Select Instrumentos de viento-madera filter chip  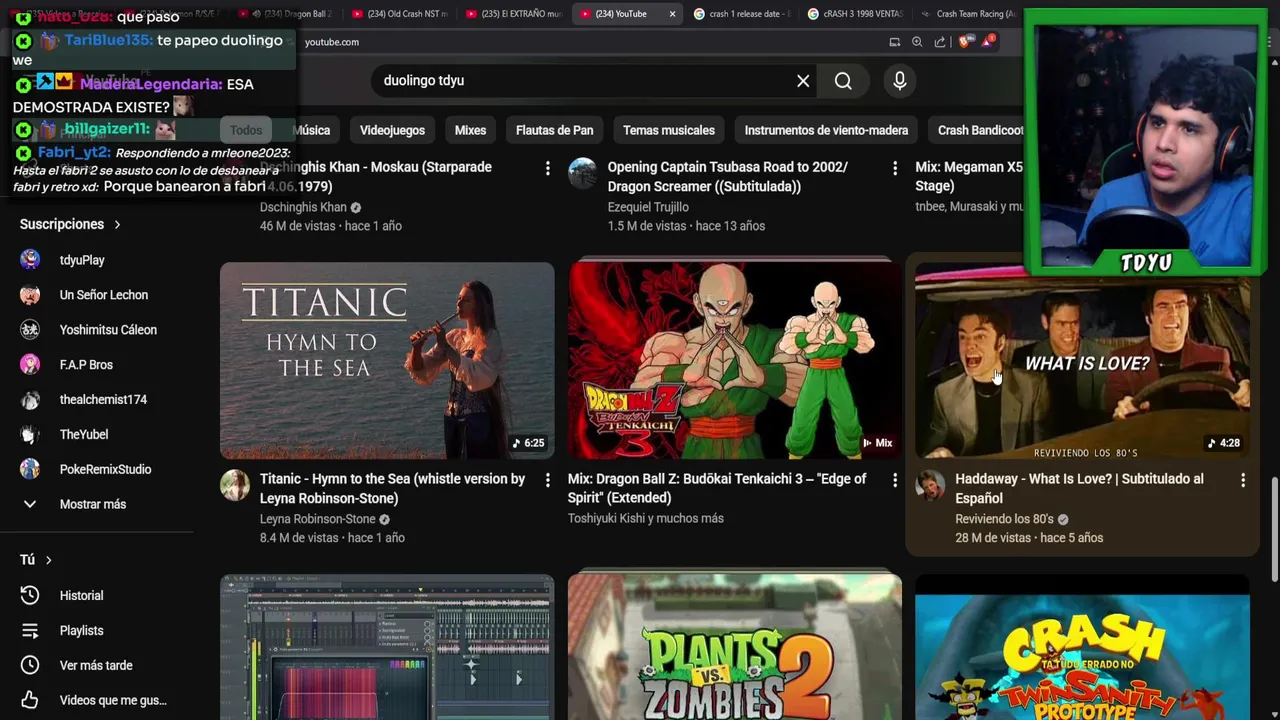click(x=826, y=130)
